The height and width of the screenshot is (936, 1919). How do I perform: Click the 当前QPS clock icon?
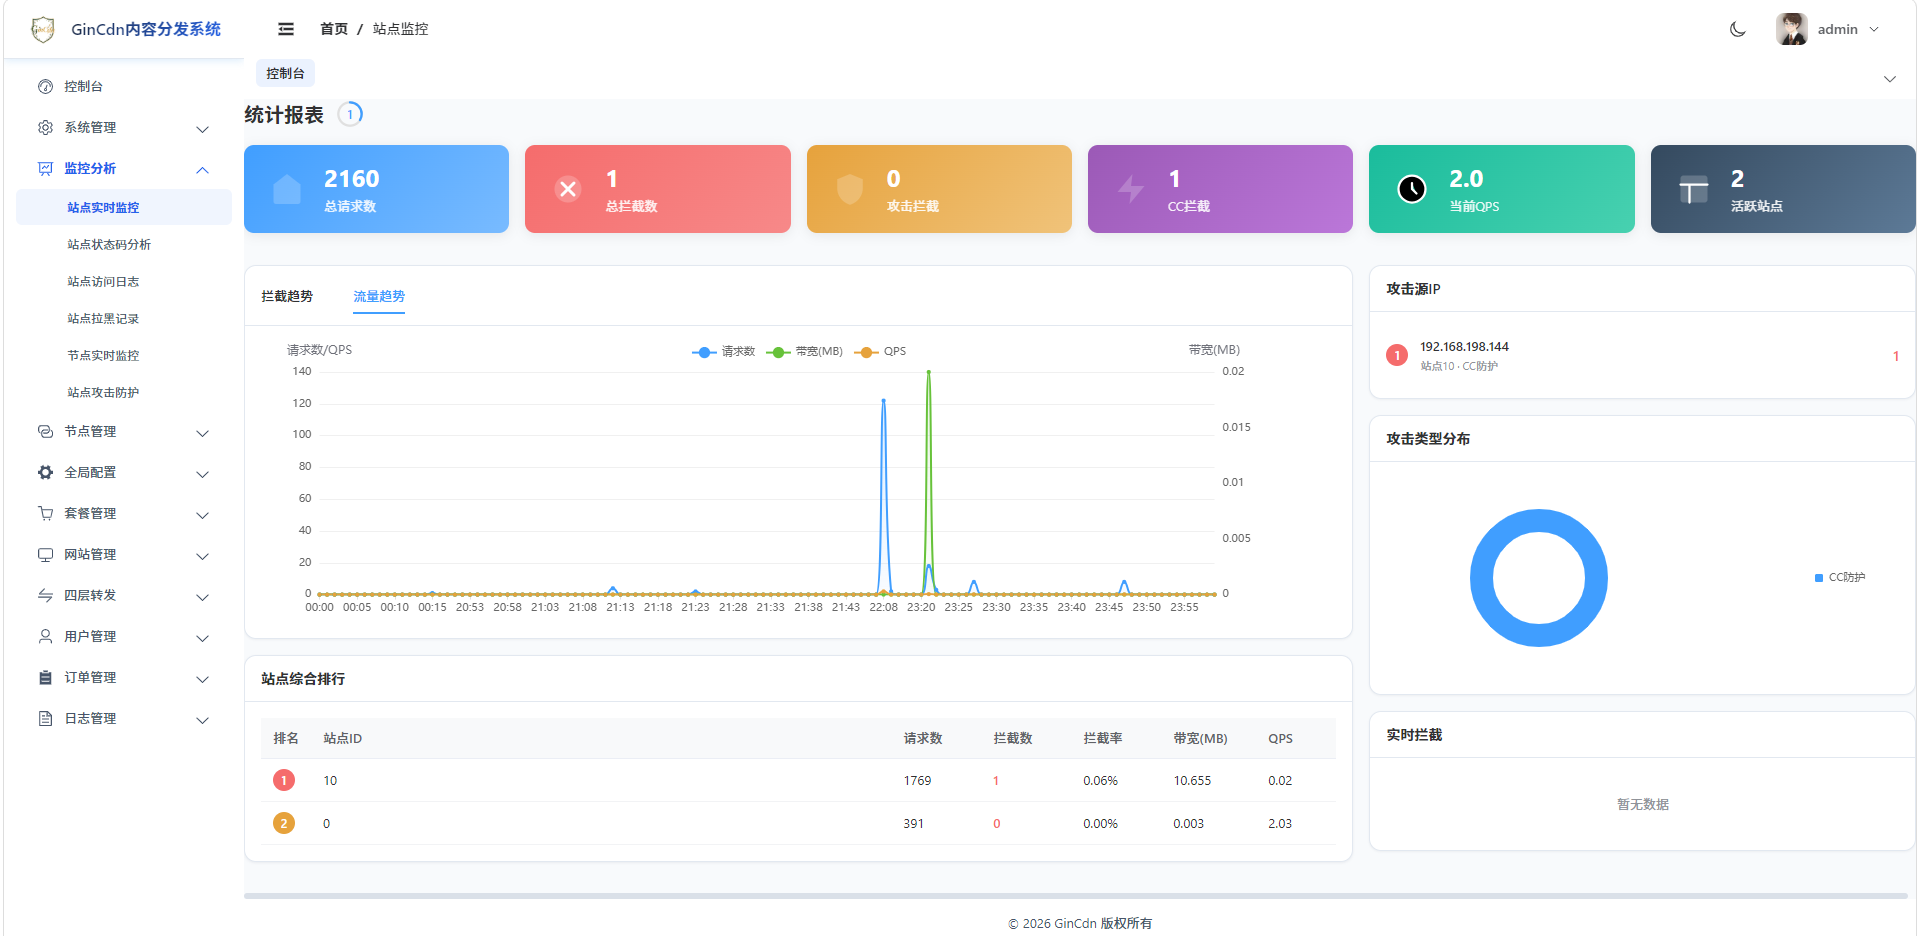(1411, 188)
